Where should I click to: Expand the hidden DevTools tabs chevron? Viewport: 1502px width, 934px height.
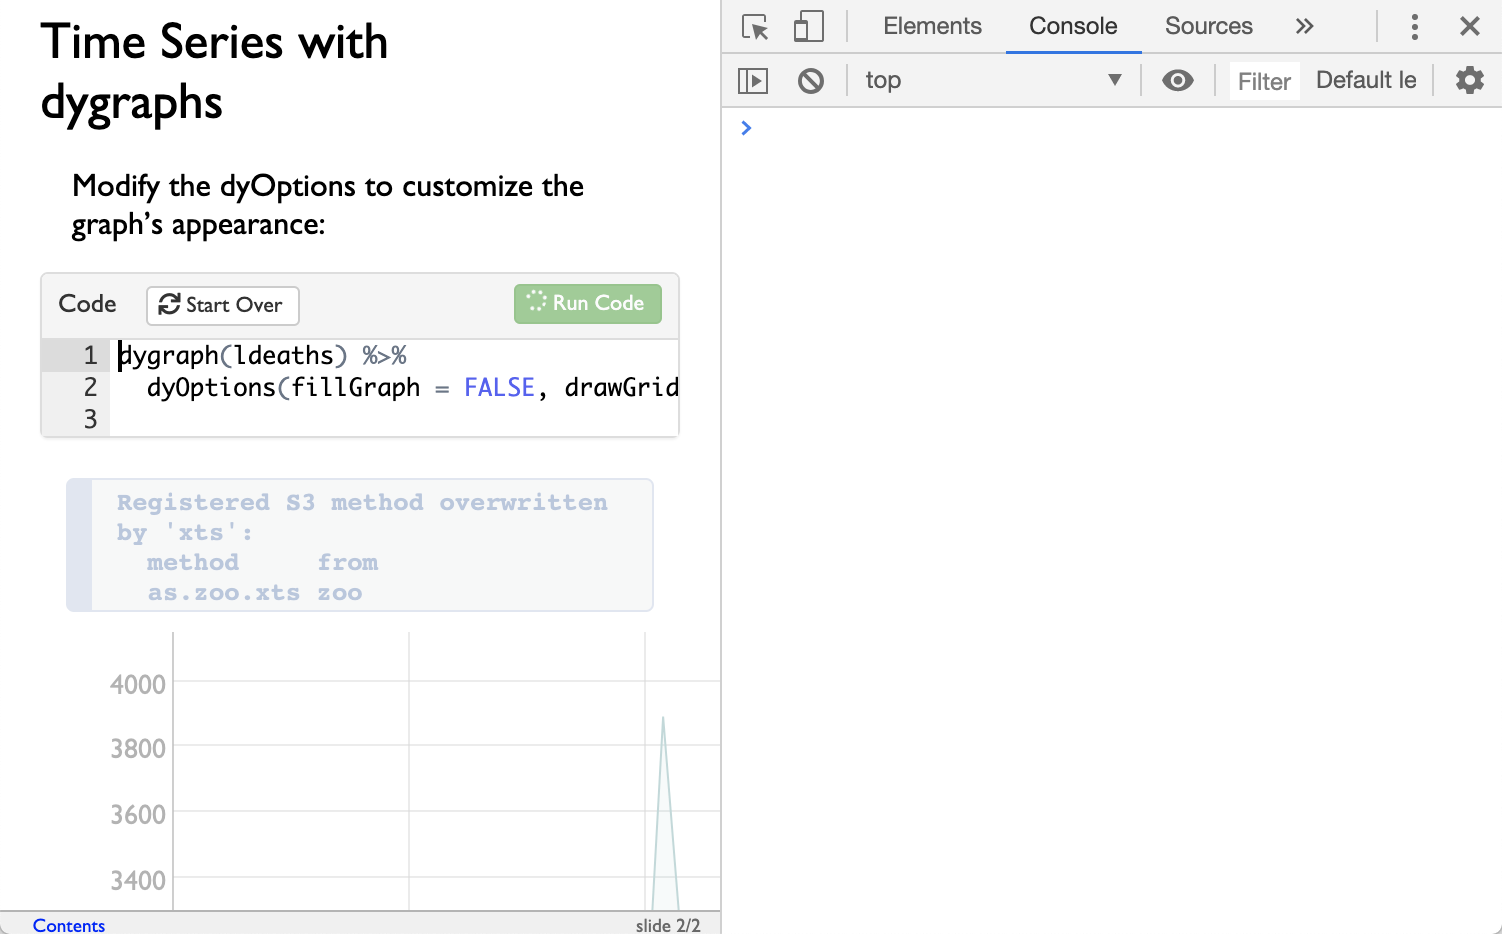coord(1305,27)
